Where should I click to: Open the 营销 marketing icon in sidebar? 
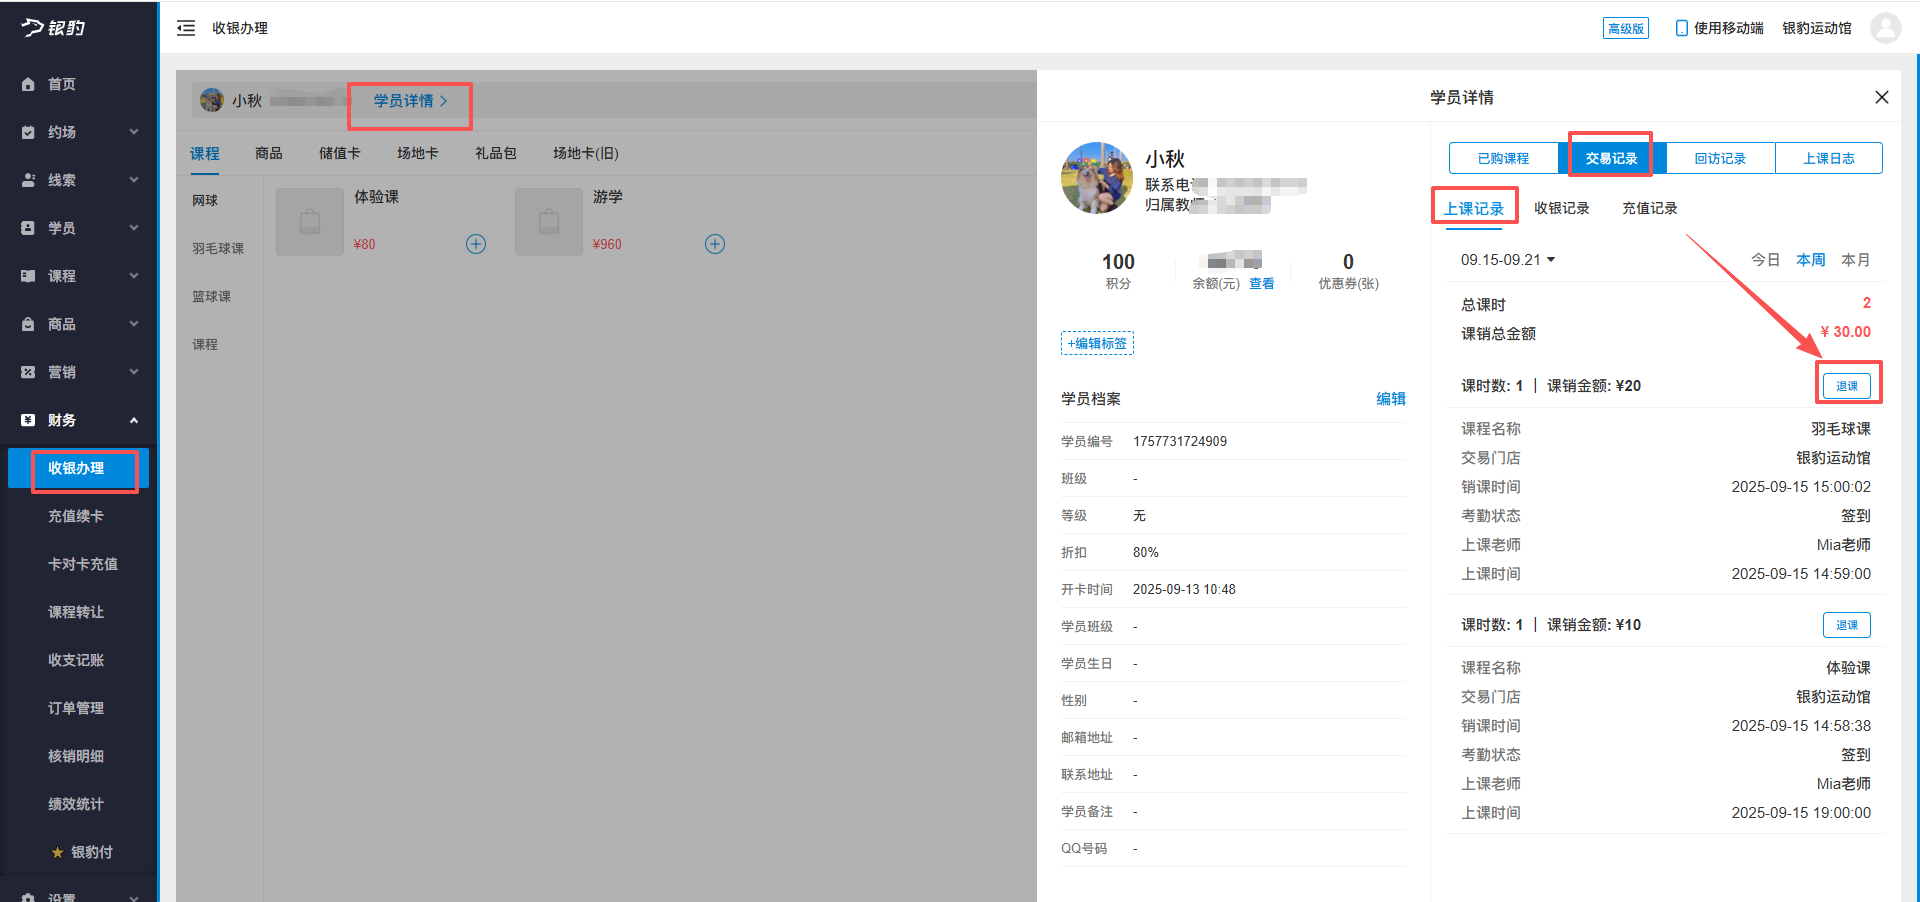(30, 372)
